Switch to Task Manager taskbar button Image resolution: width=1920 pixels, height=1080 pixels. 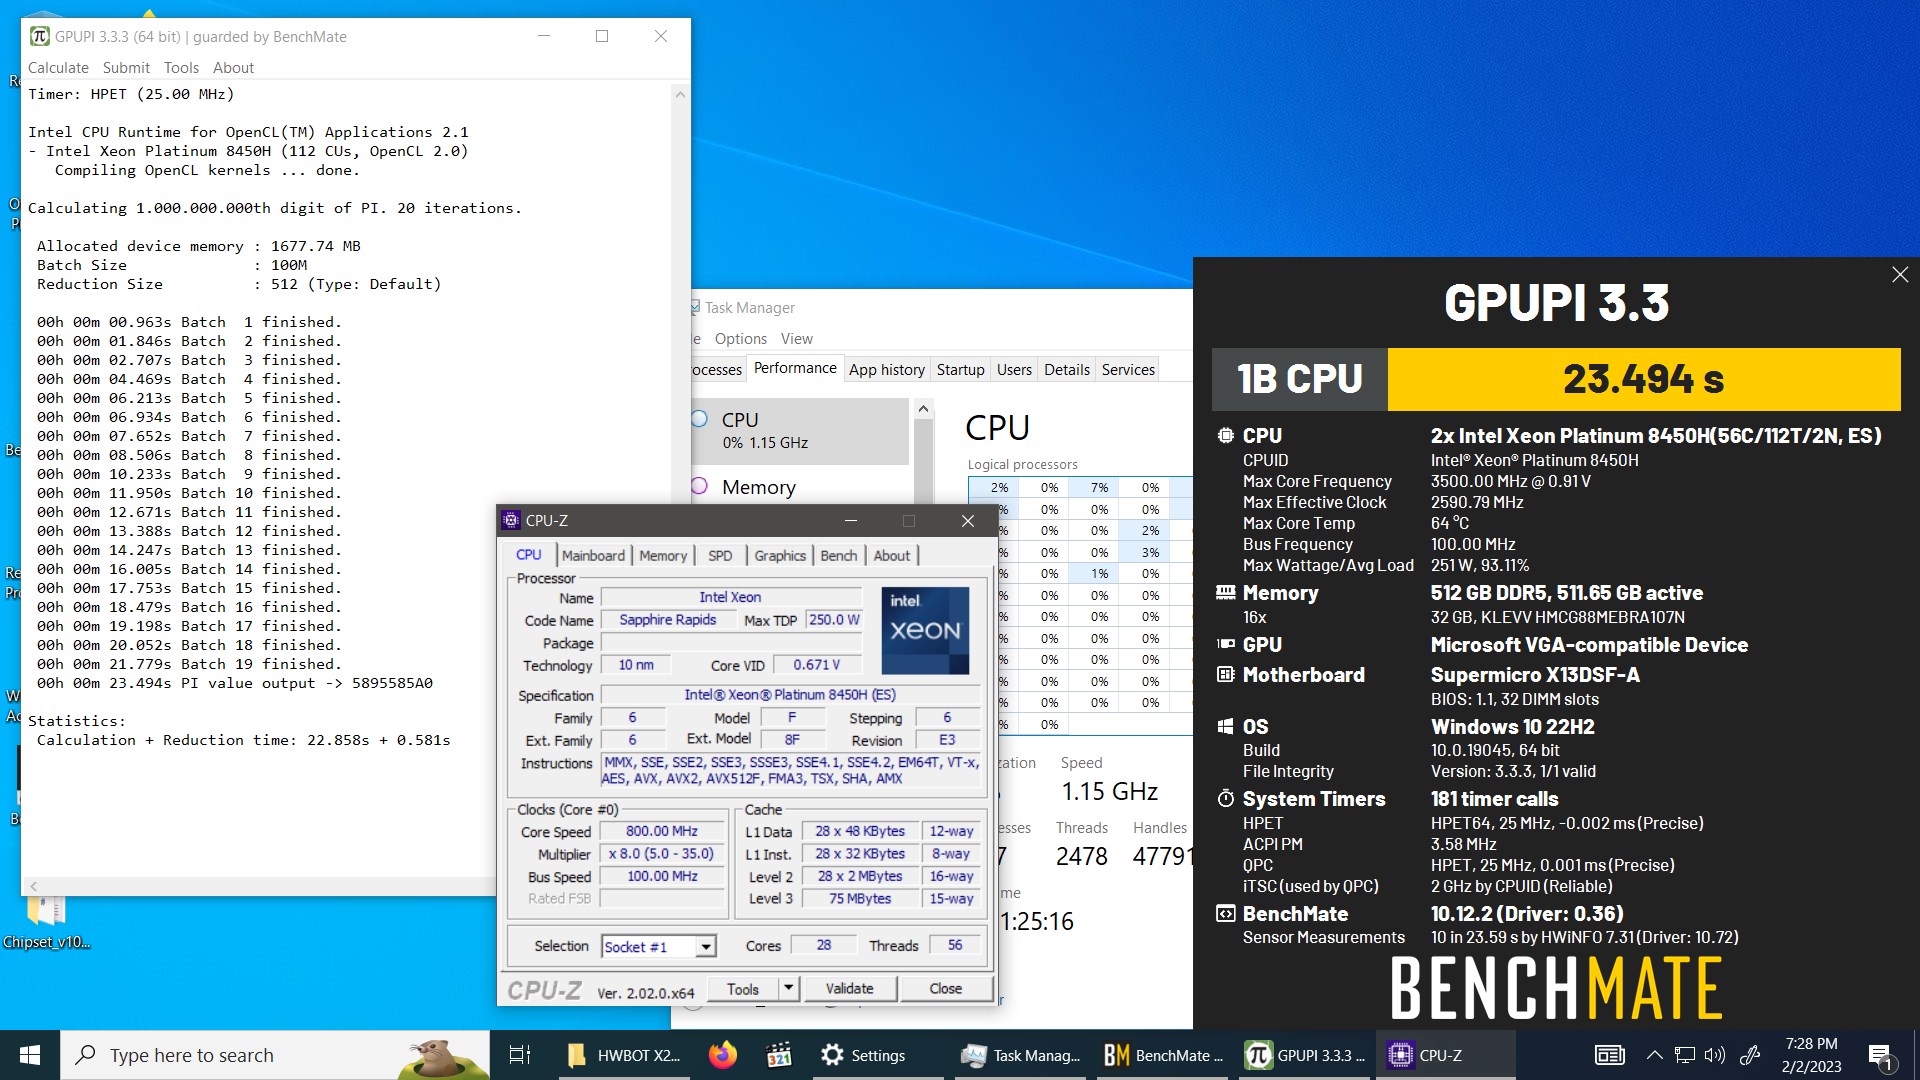click(x=1020, y=1055)
